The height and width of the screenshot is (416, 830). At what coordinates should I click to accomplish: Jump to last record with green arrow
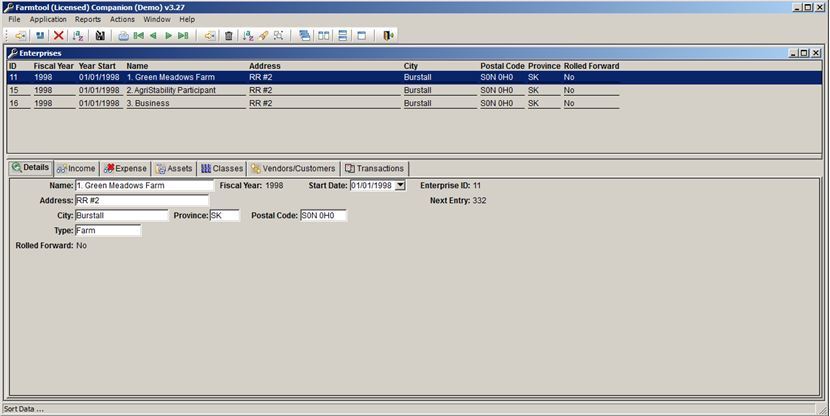point(183,35)
